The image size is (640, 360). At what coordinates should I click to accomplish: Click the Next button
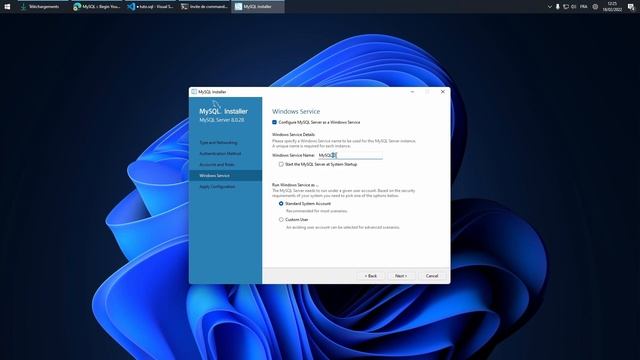point(401,276)
